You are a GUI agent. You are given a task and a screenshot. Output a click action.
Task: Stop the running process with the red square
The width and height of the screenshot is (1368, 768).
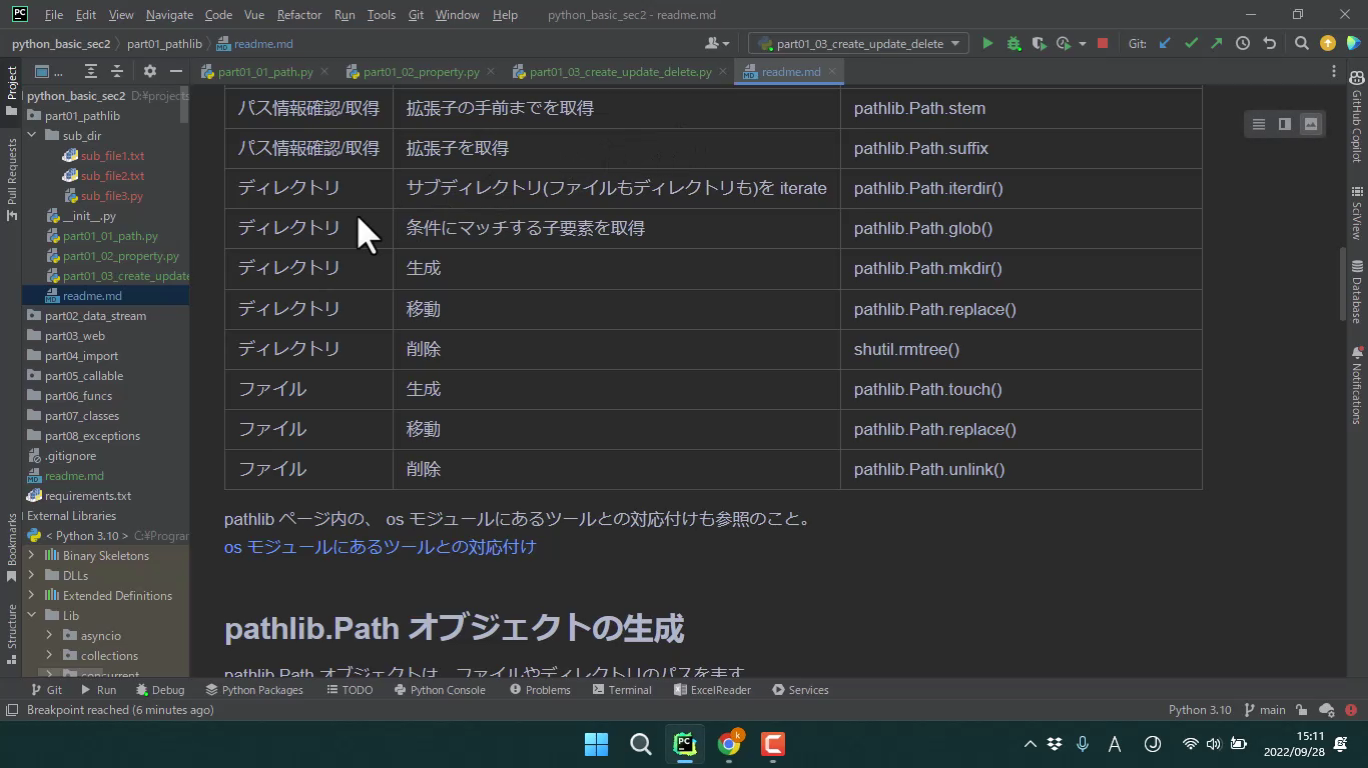(x=1102, y=44)
